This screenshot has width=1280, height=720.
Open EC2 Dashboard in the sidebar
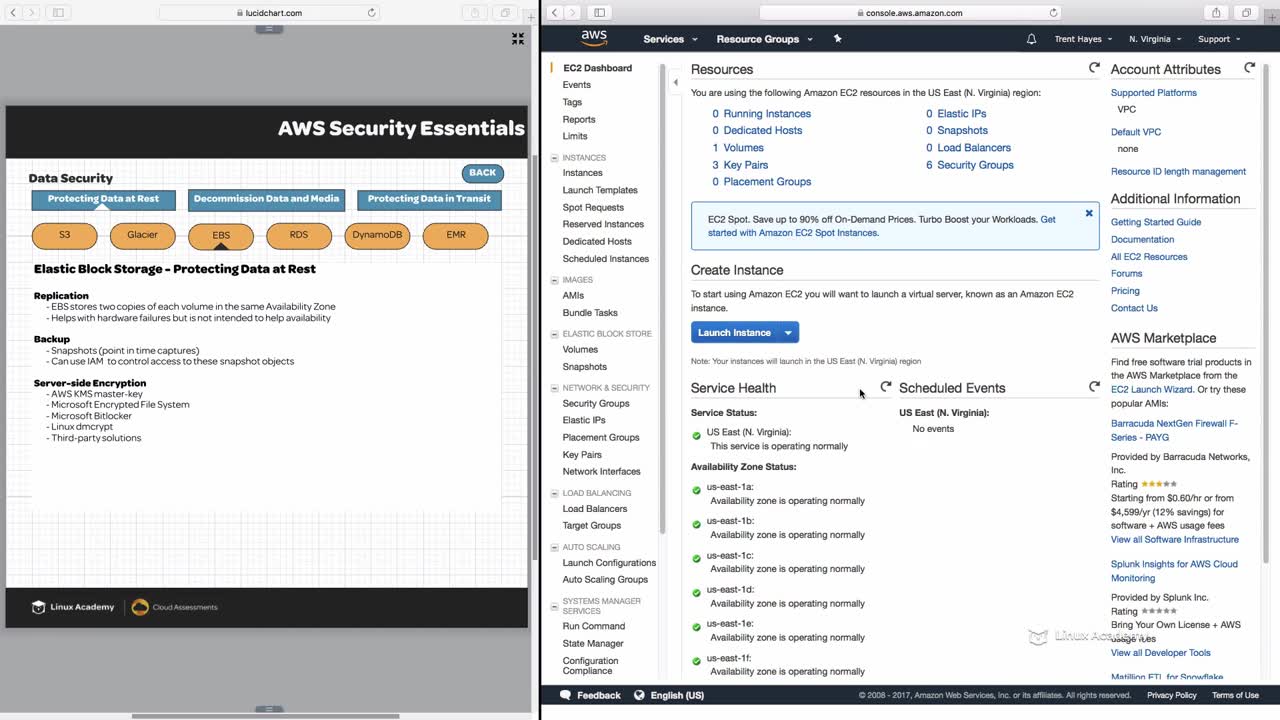(x=597, y=68)
